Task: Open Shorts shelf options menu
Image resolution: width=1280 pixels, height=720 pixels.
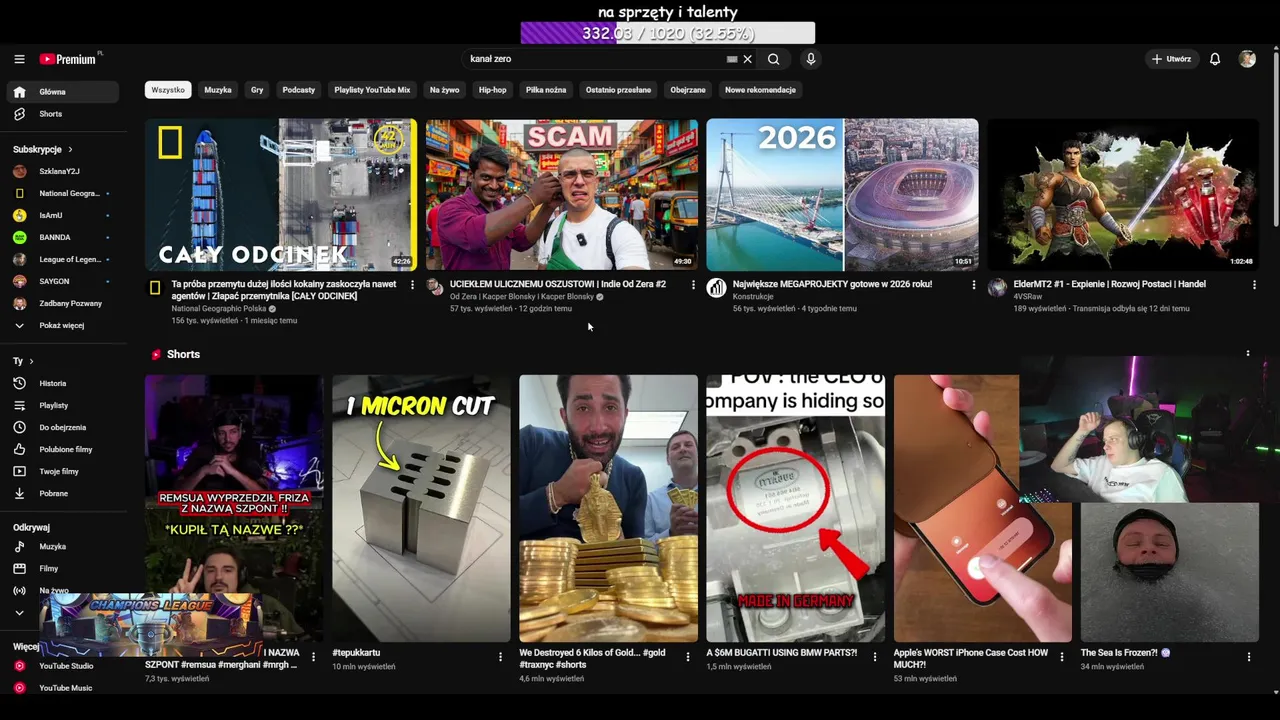Action: click(x=1247, y=353)
